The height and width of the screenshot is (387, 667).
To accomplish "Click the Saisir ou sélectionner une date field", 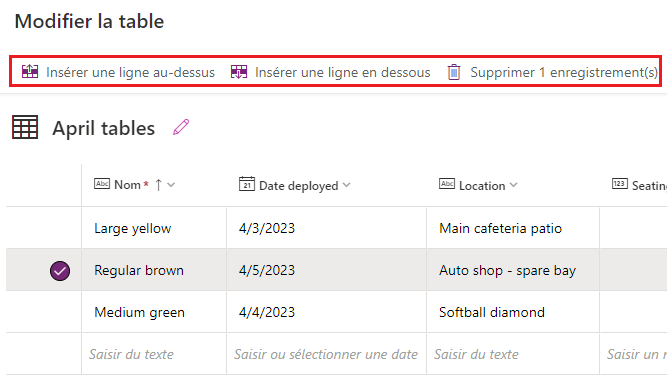I will 326,354.
